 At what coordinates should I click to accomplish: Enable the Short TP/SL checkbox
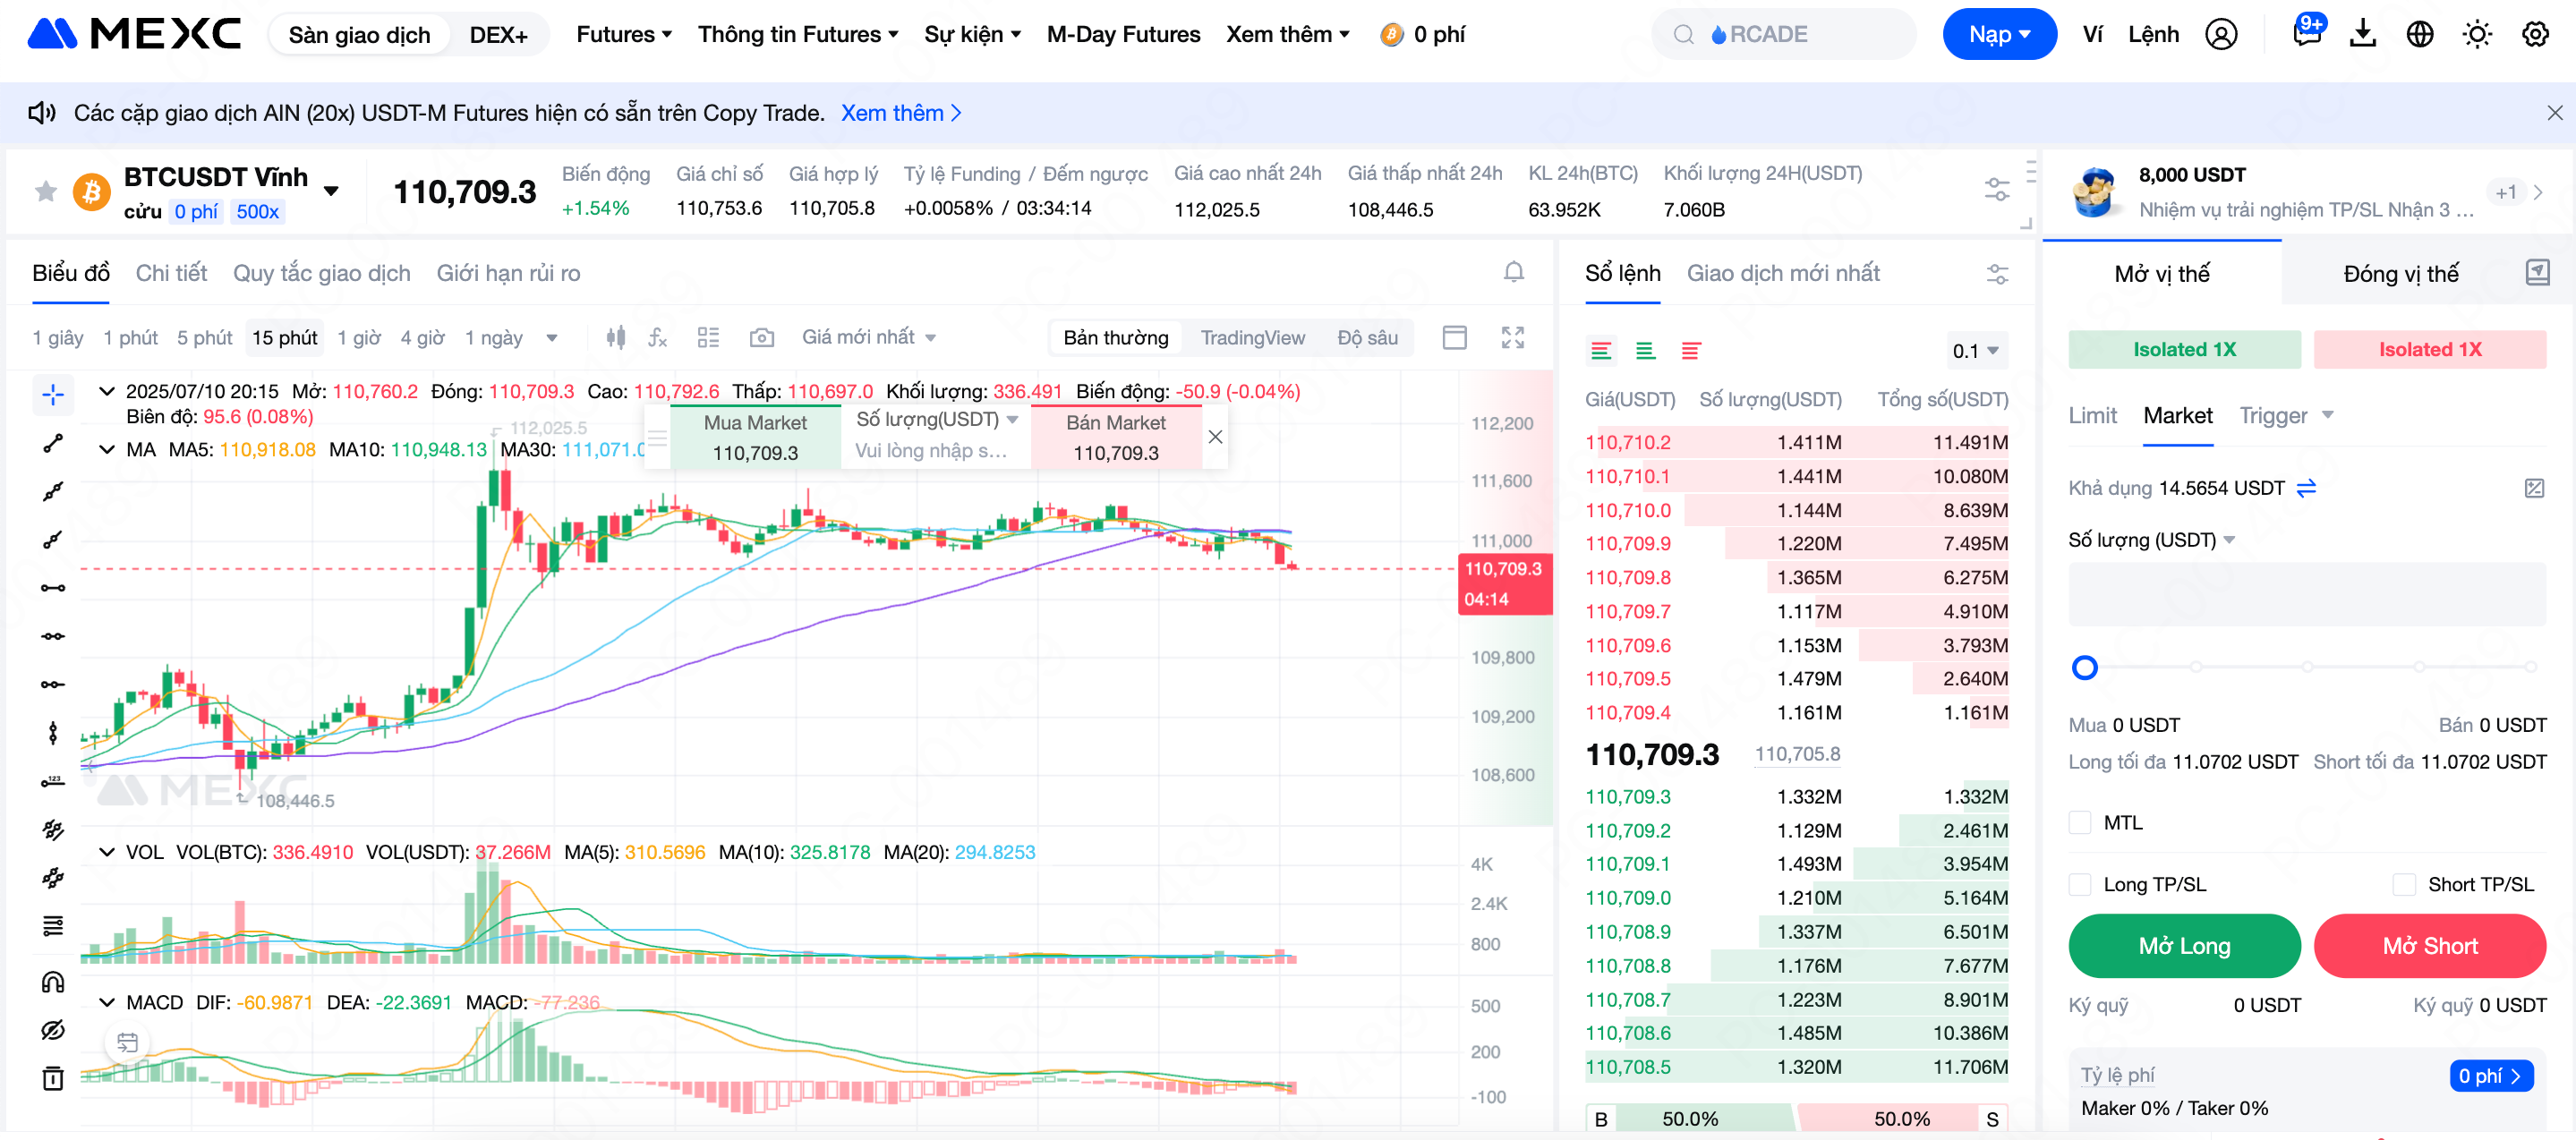[x=2404, y=884]
